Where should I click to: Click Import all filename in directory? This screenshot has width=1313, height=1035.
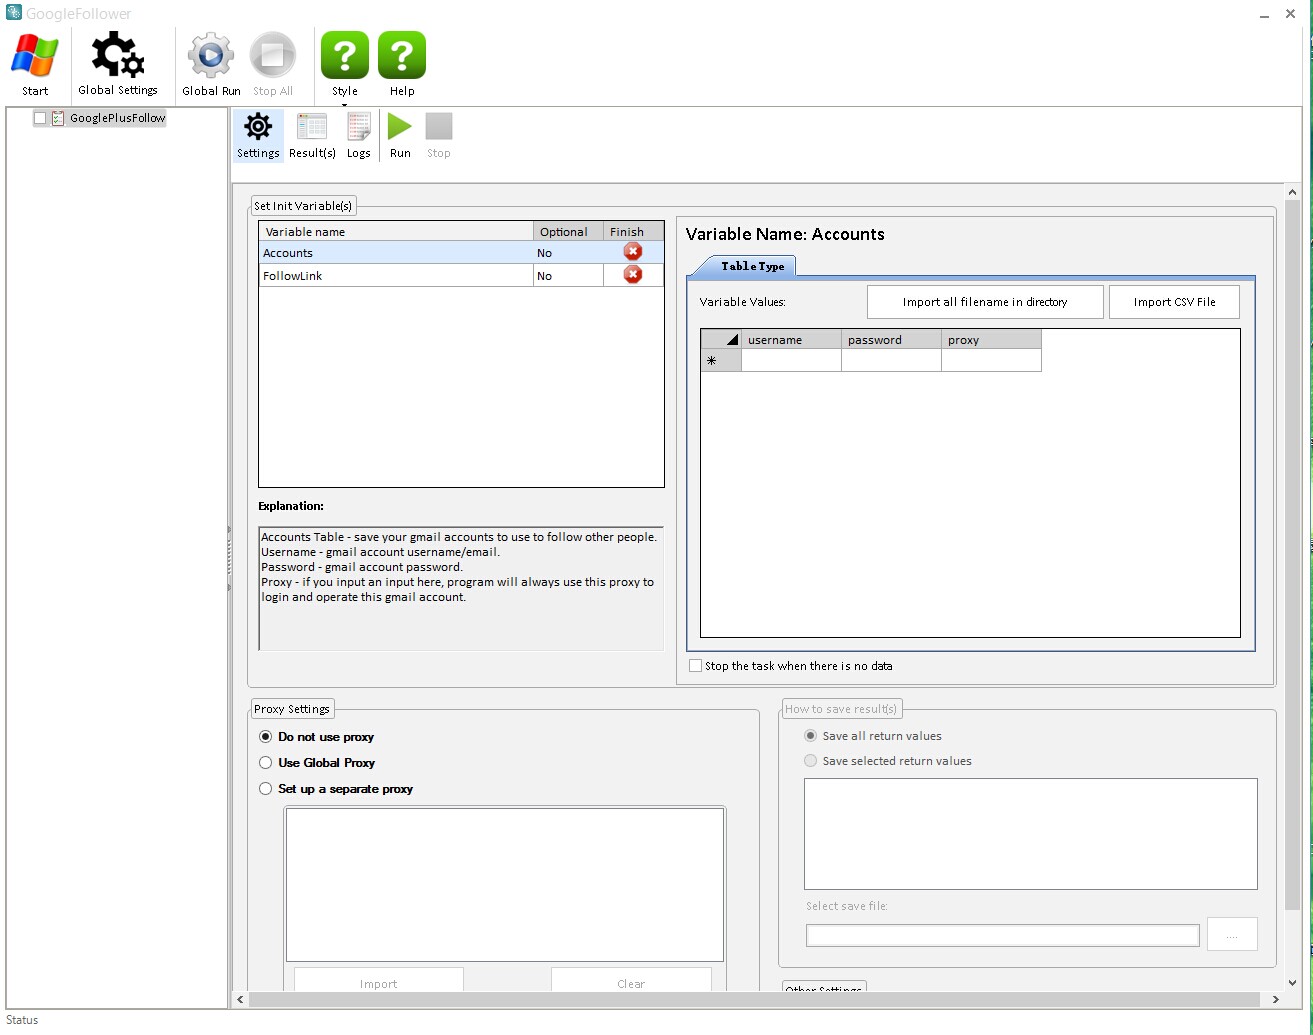[x=984, y=302]
